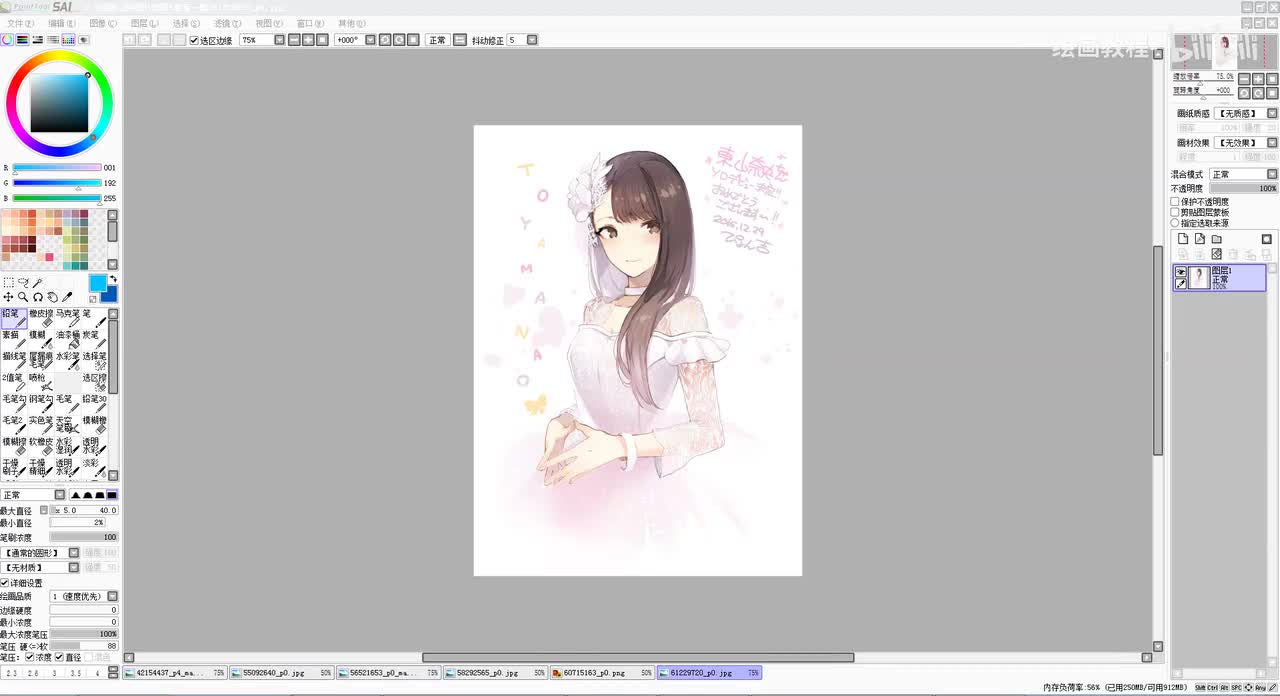This screenshot has width=1280, height=696.
Task: Show the RGB sliders panel
Action: [22, 40]
